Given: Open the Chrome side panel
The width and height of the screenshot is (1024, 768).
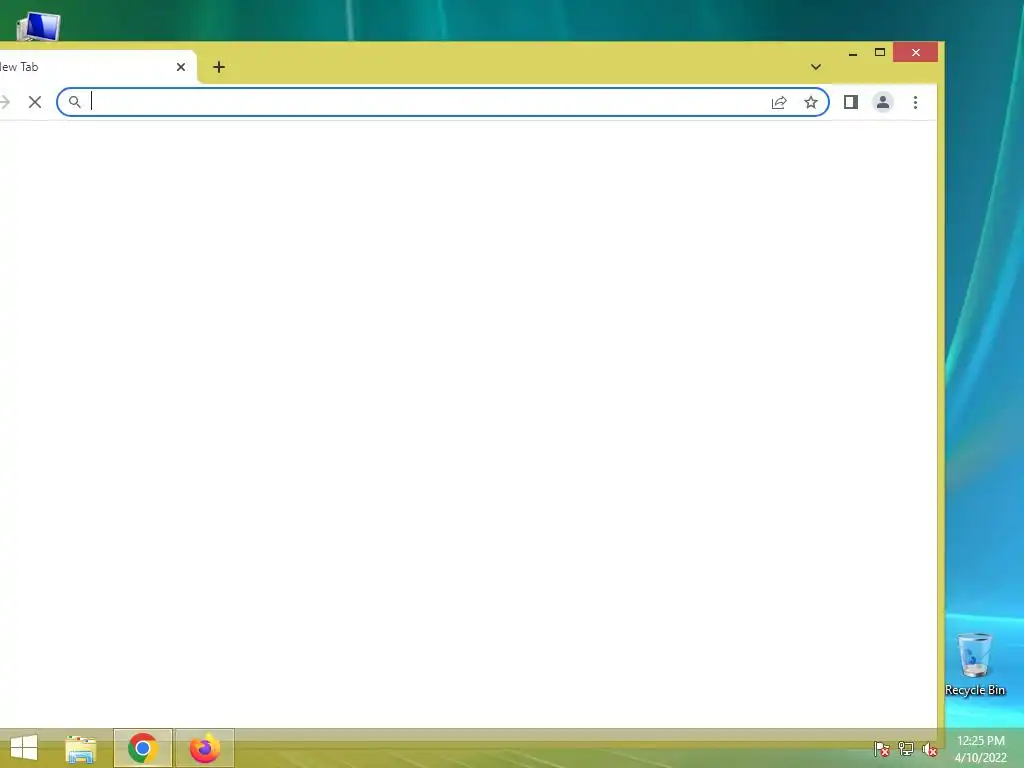Looking at the screenshot, I should tap(850, 102).
